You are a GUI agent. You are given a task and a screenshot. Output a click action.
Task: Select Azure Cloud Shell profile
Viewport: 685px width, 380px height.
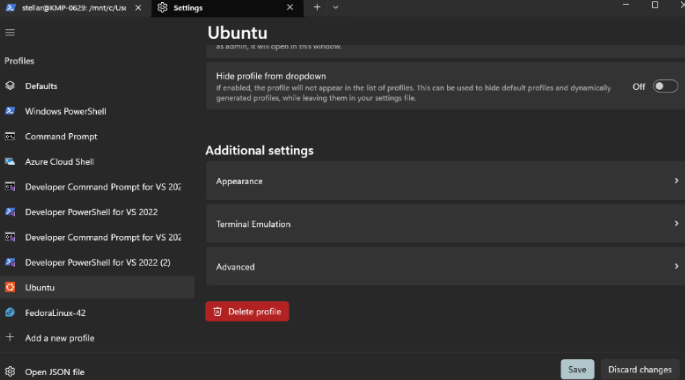pos(97,162)
